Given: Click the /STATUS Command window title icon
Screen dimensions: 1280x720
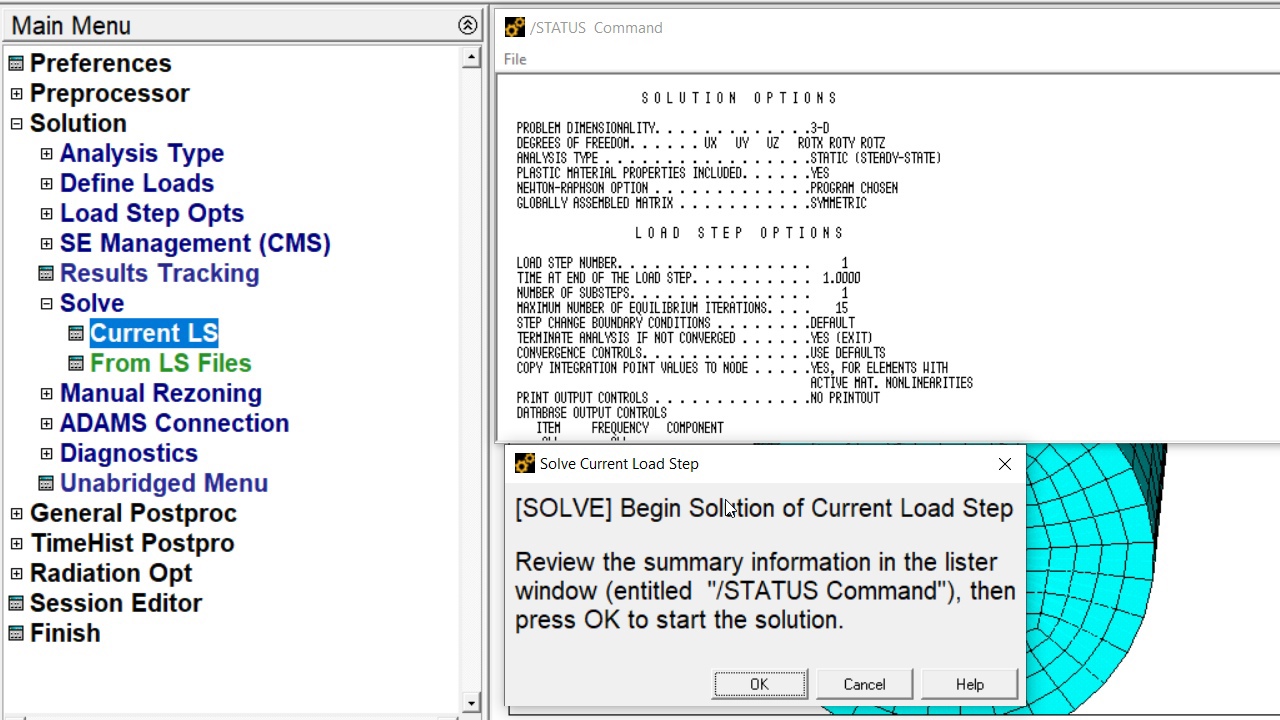Looking at the screenshot, I should 514,27.
